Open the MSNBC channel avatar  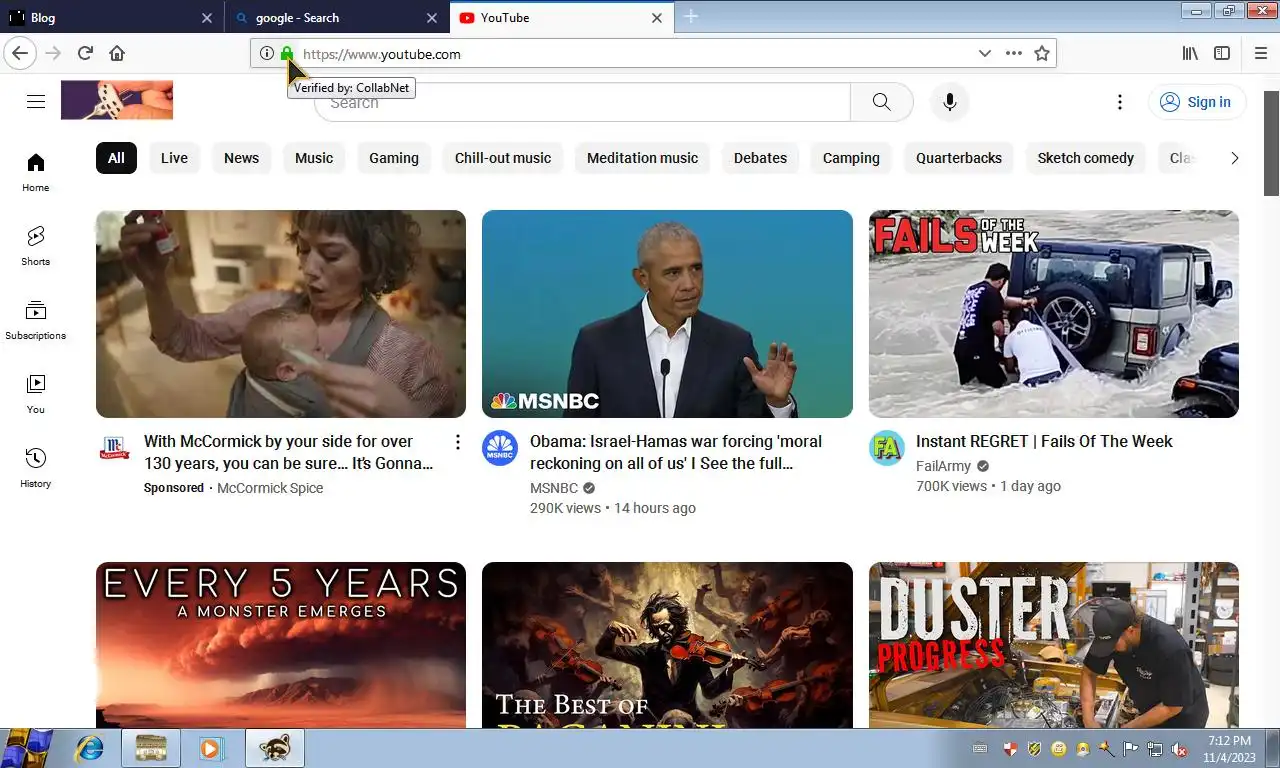(500, 448)
